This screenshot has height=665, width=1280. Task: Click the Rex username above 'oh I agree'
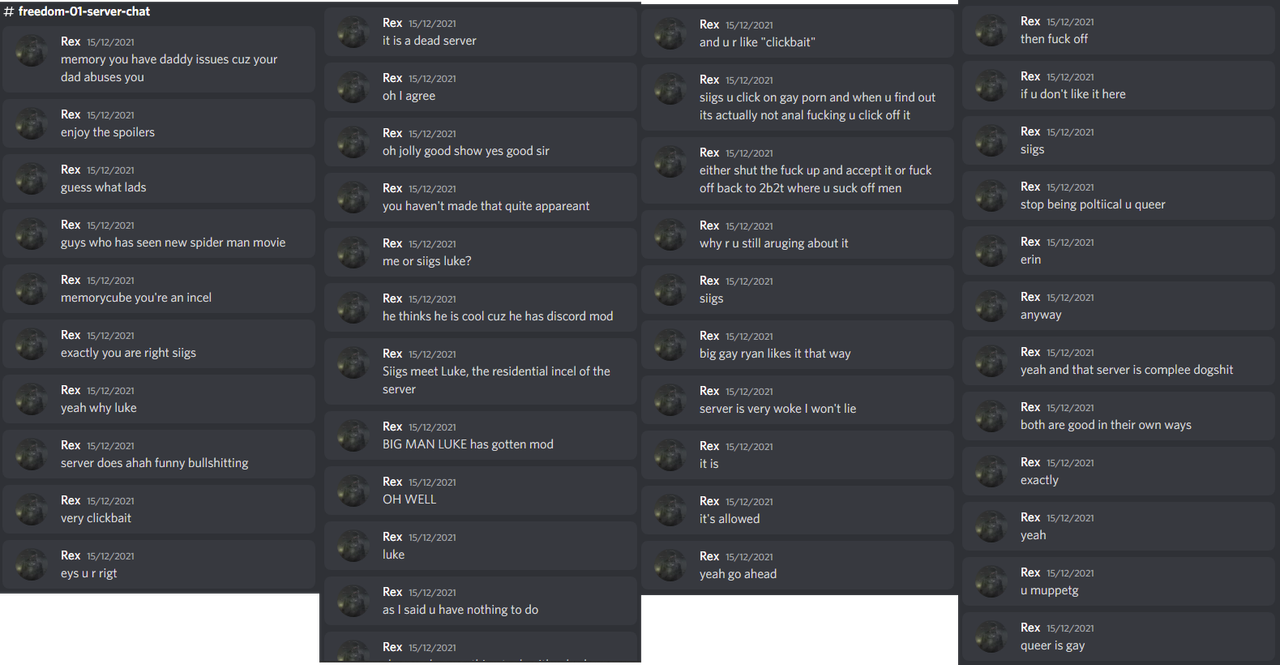point(392,78)
